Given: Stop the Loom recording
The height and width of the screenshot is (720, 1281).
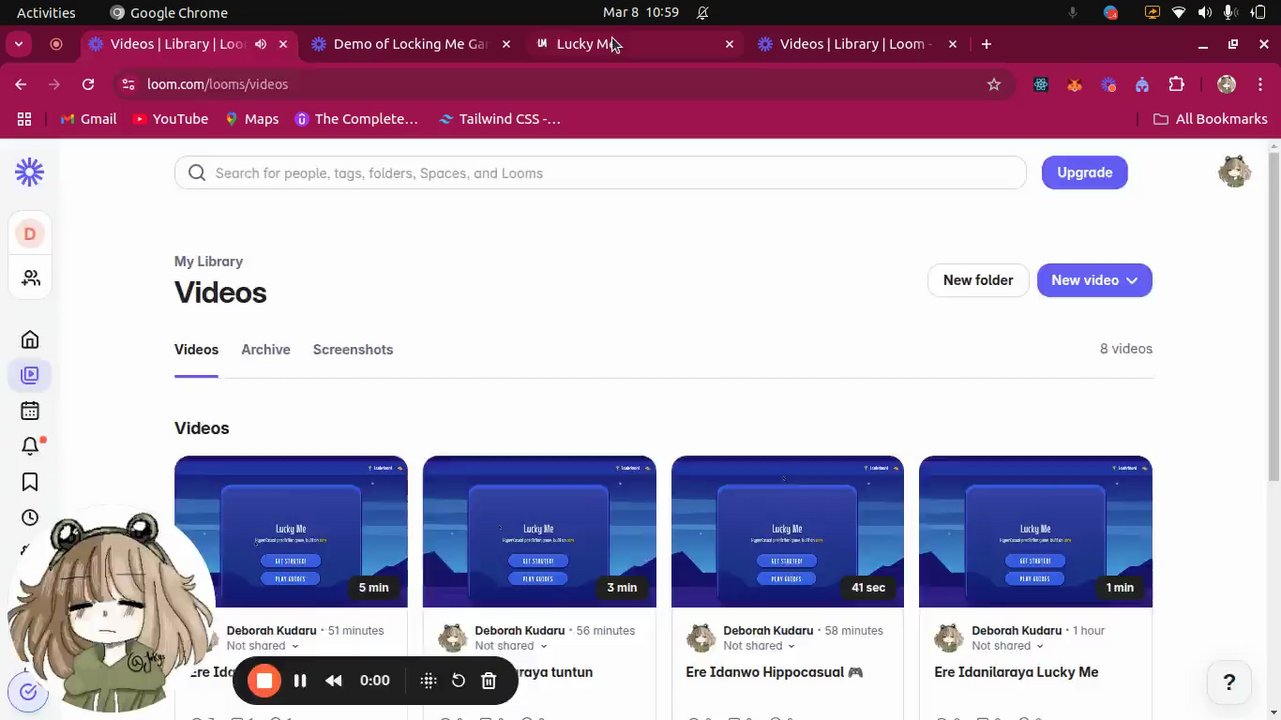Looking at the screenshot, I should (x=264, y=681).
